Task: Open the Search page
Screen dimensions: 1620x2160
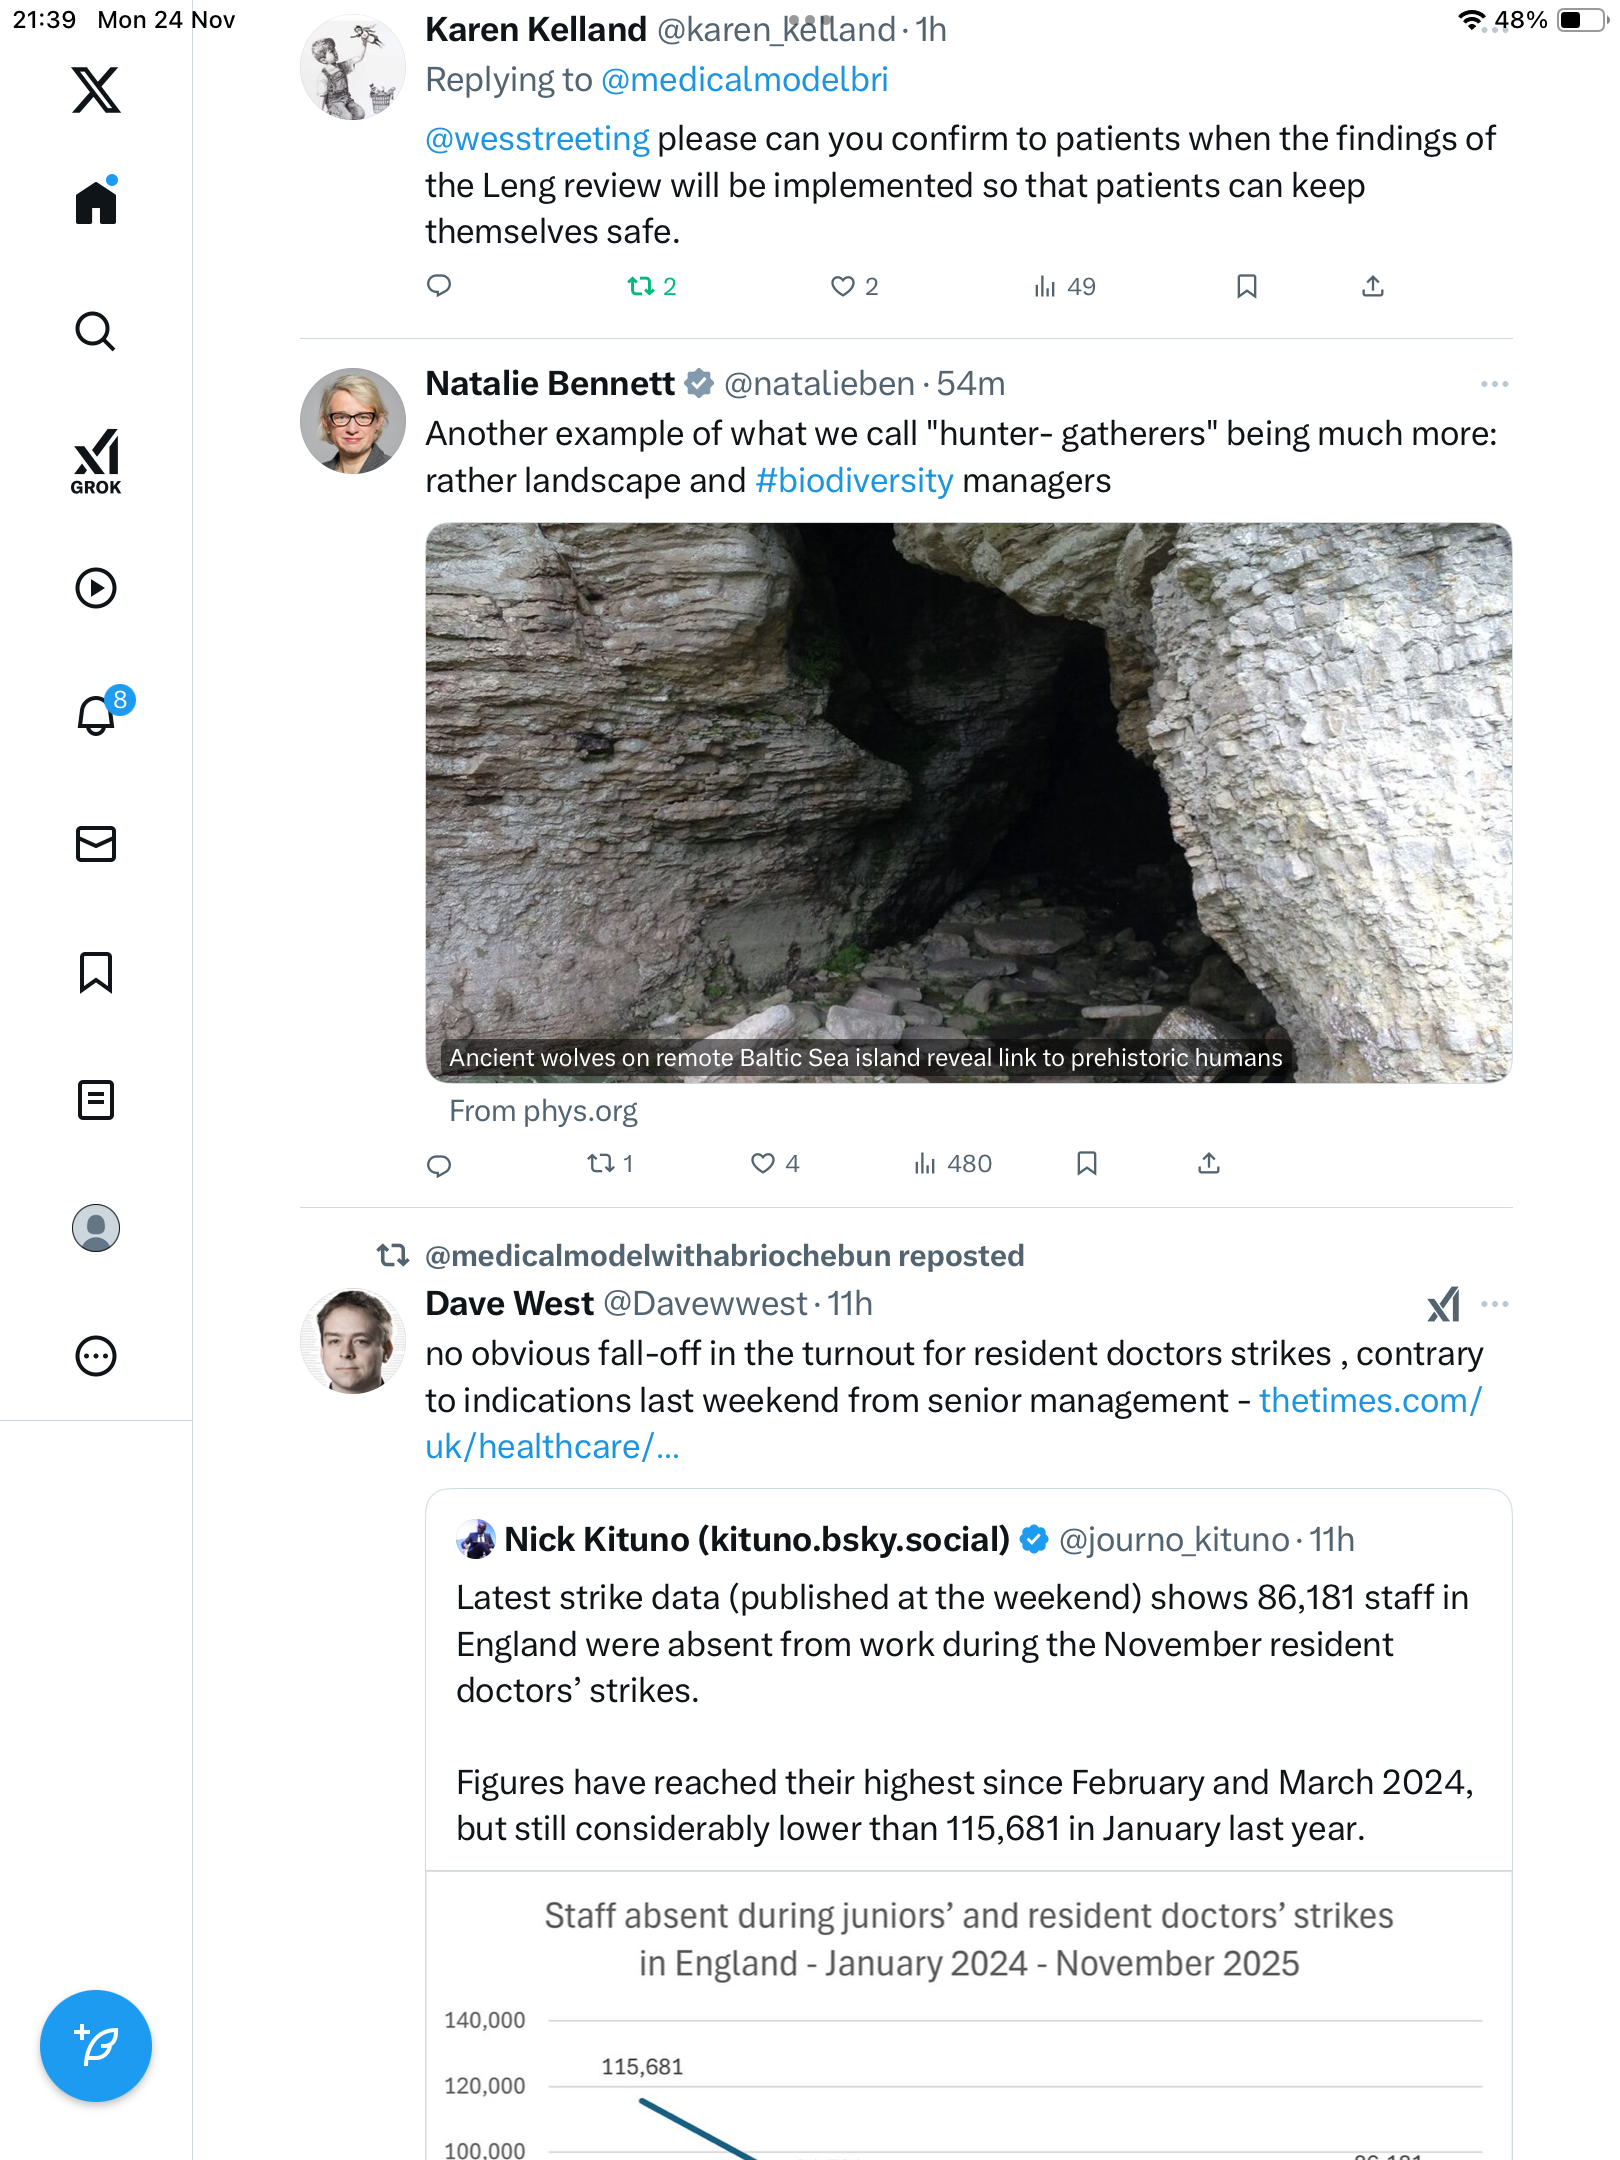Action: pyautogui.click(x=96, y=331)
